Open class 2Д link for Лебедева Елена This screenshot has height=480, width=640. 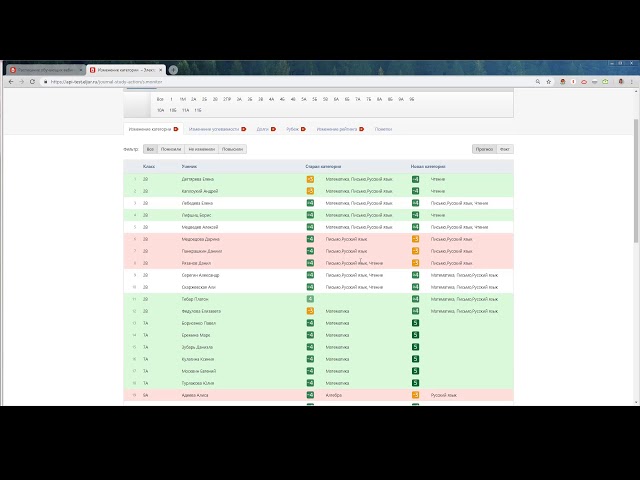(146, 203)
